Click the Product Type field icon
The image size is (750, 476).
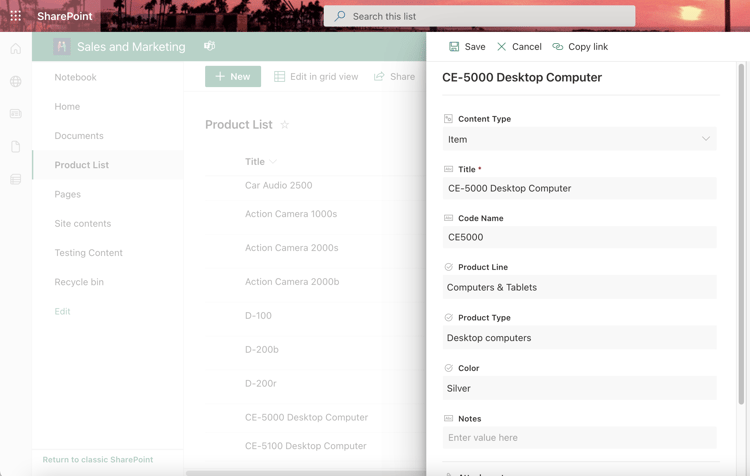(448, 317)
